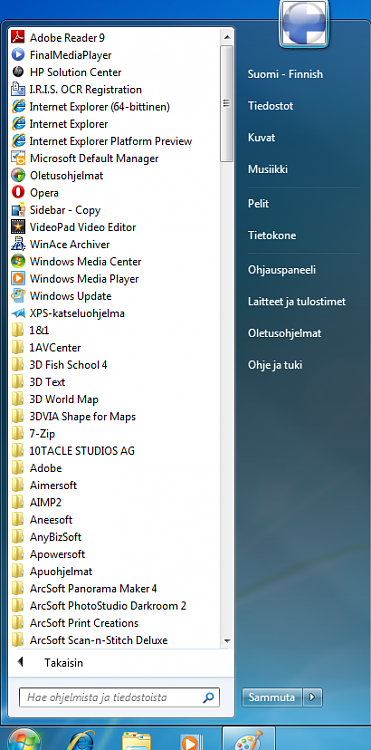Click the scrollbar up arrow

click(227, 36)
